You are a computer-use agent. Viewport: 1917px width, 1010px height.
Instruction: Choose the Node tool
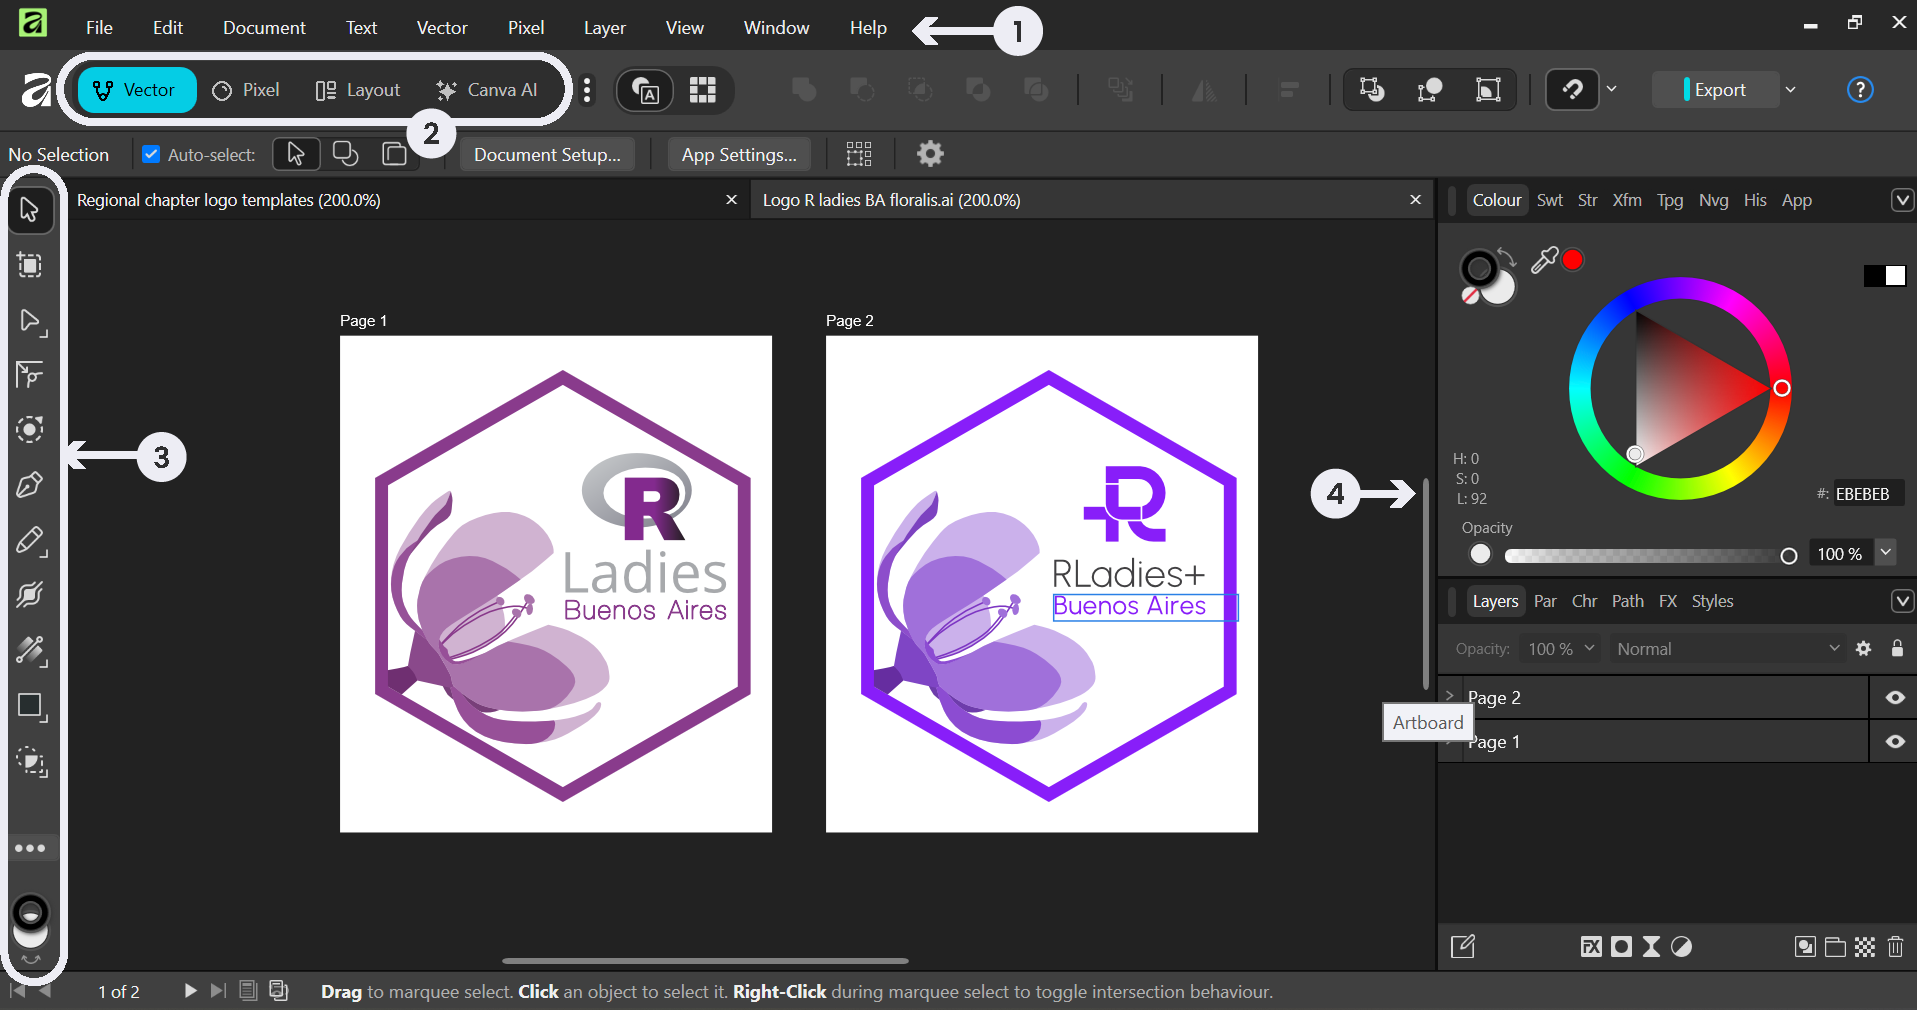coord(30,321)
